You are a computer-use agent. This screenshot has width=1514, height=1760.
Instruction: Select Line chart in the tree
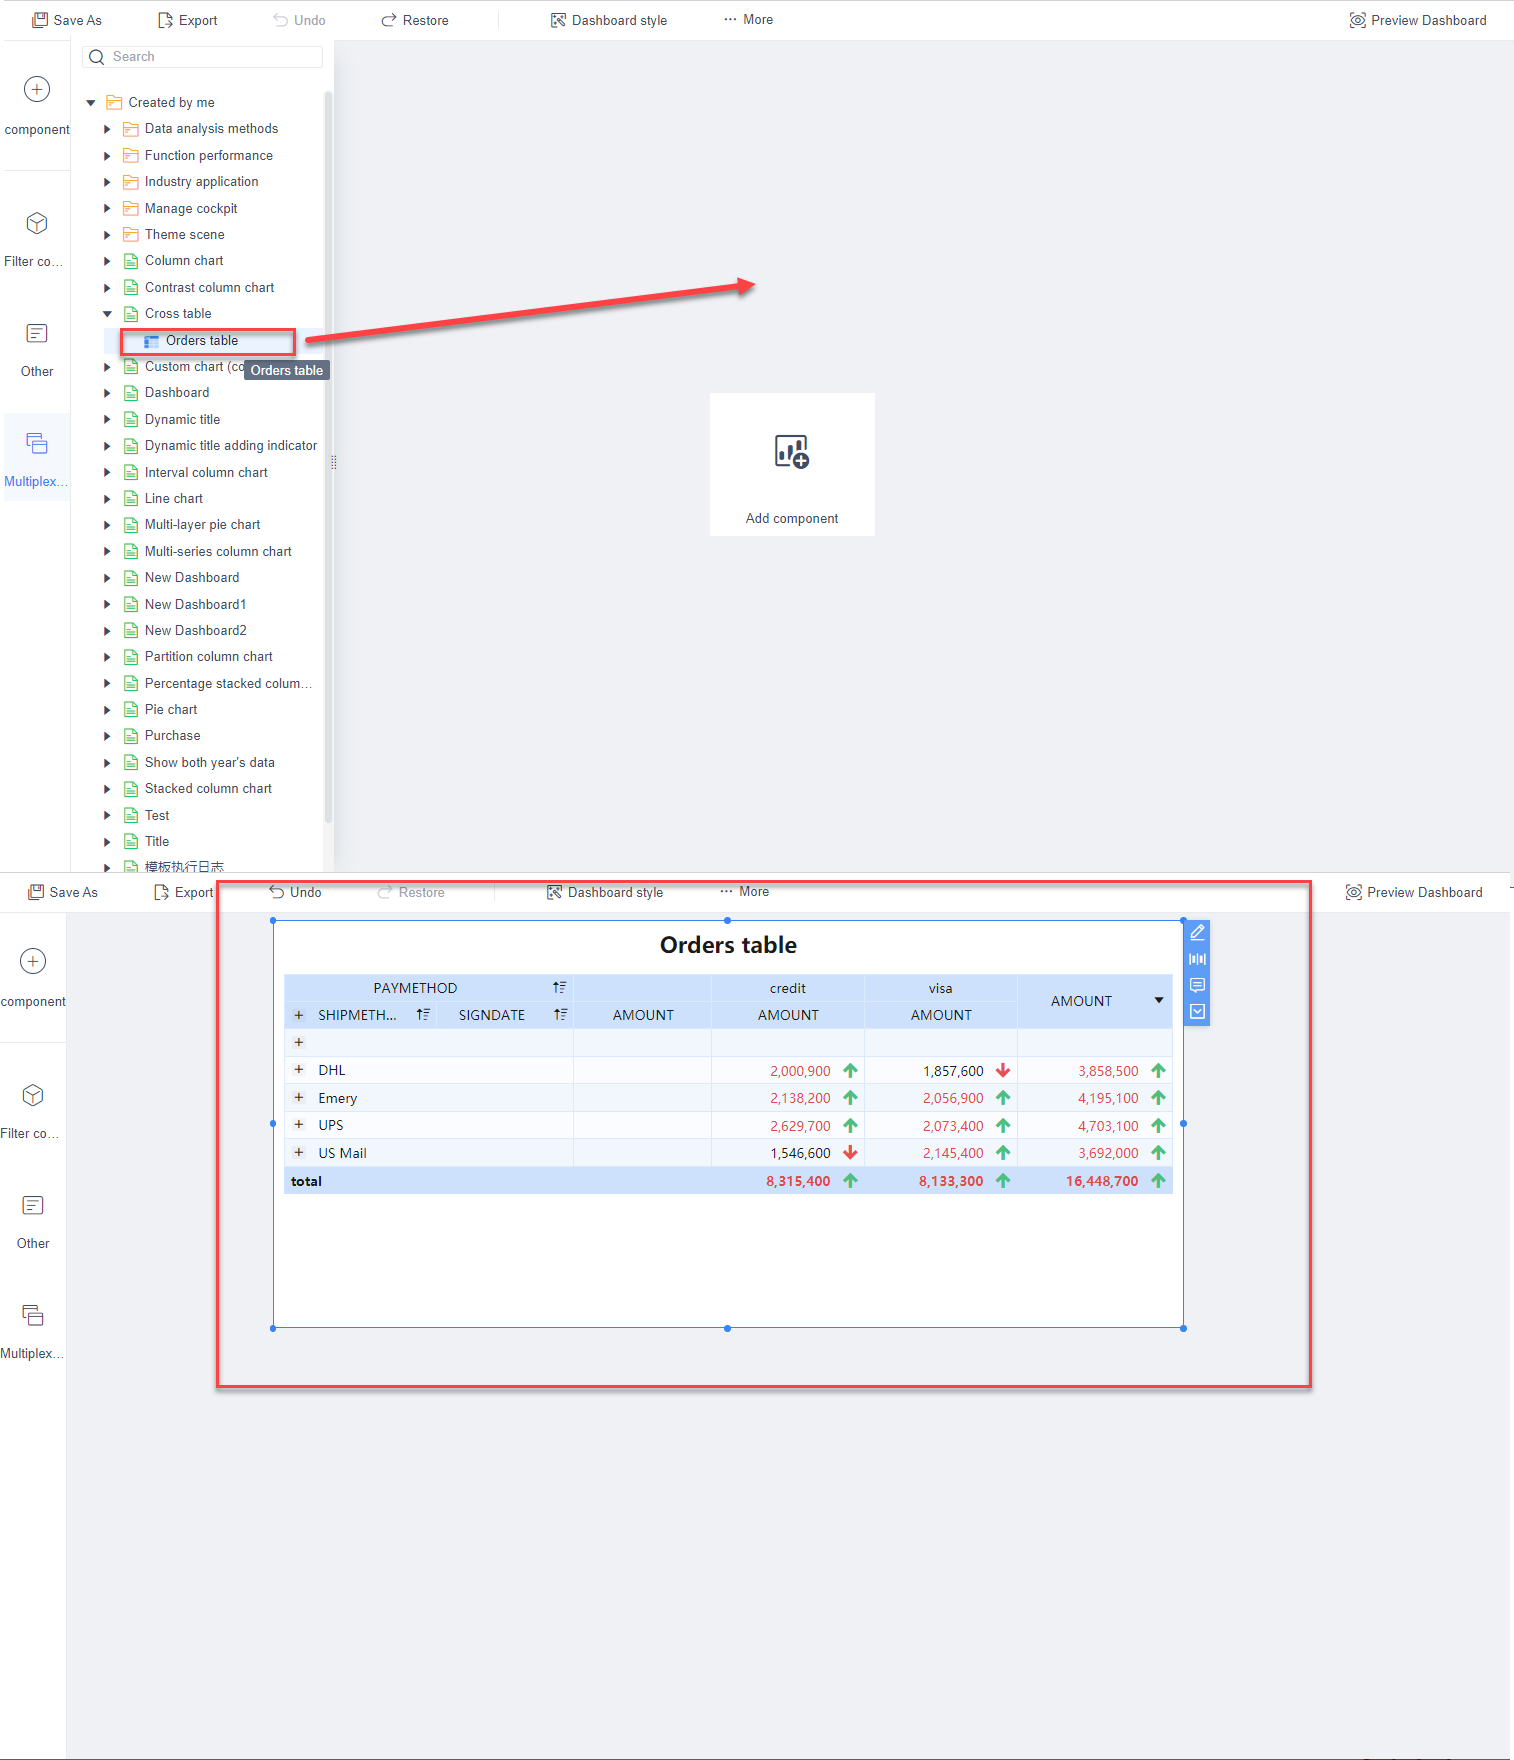(173, 498)
